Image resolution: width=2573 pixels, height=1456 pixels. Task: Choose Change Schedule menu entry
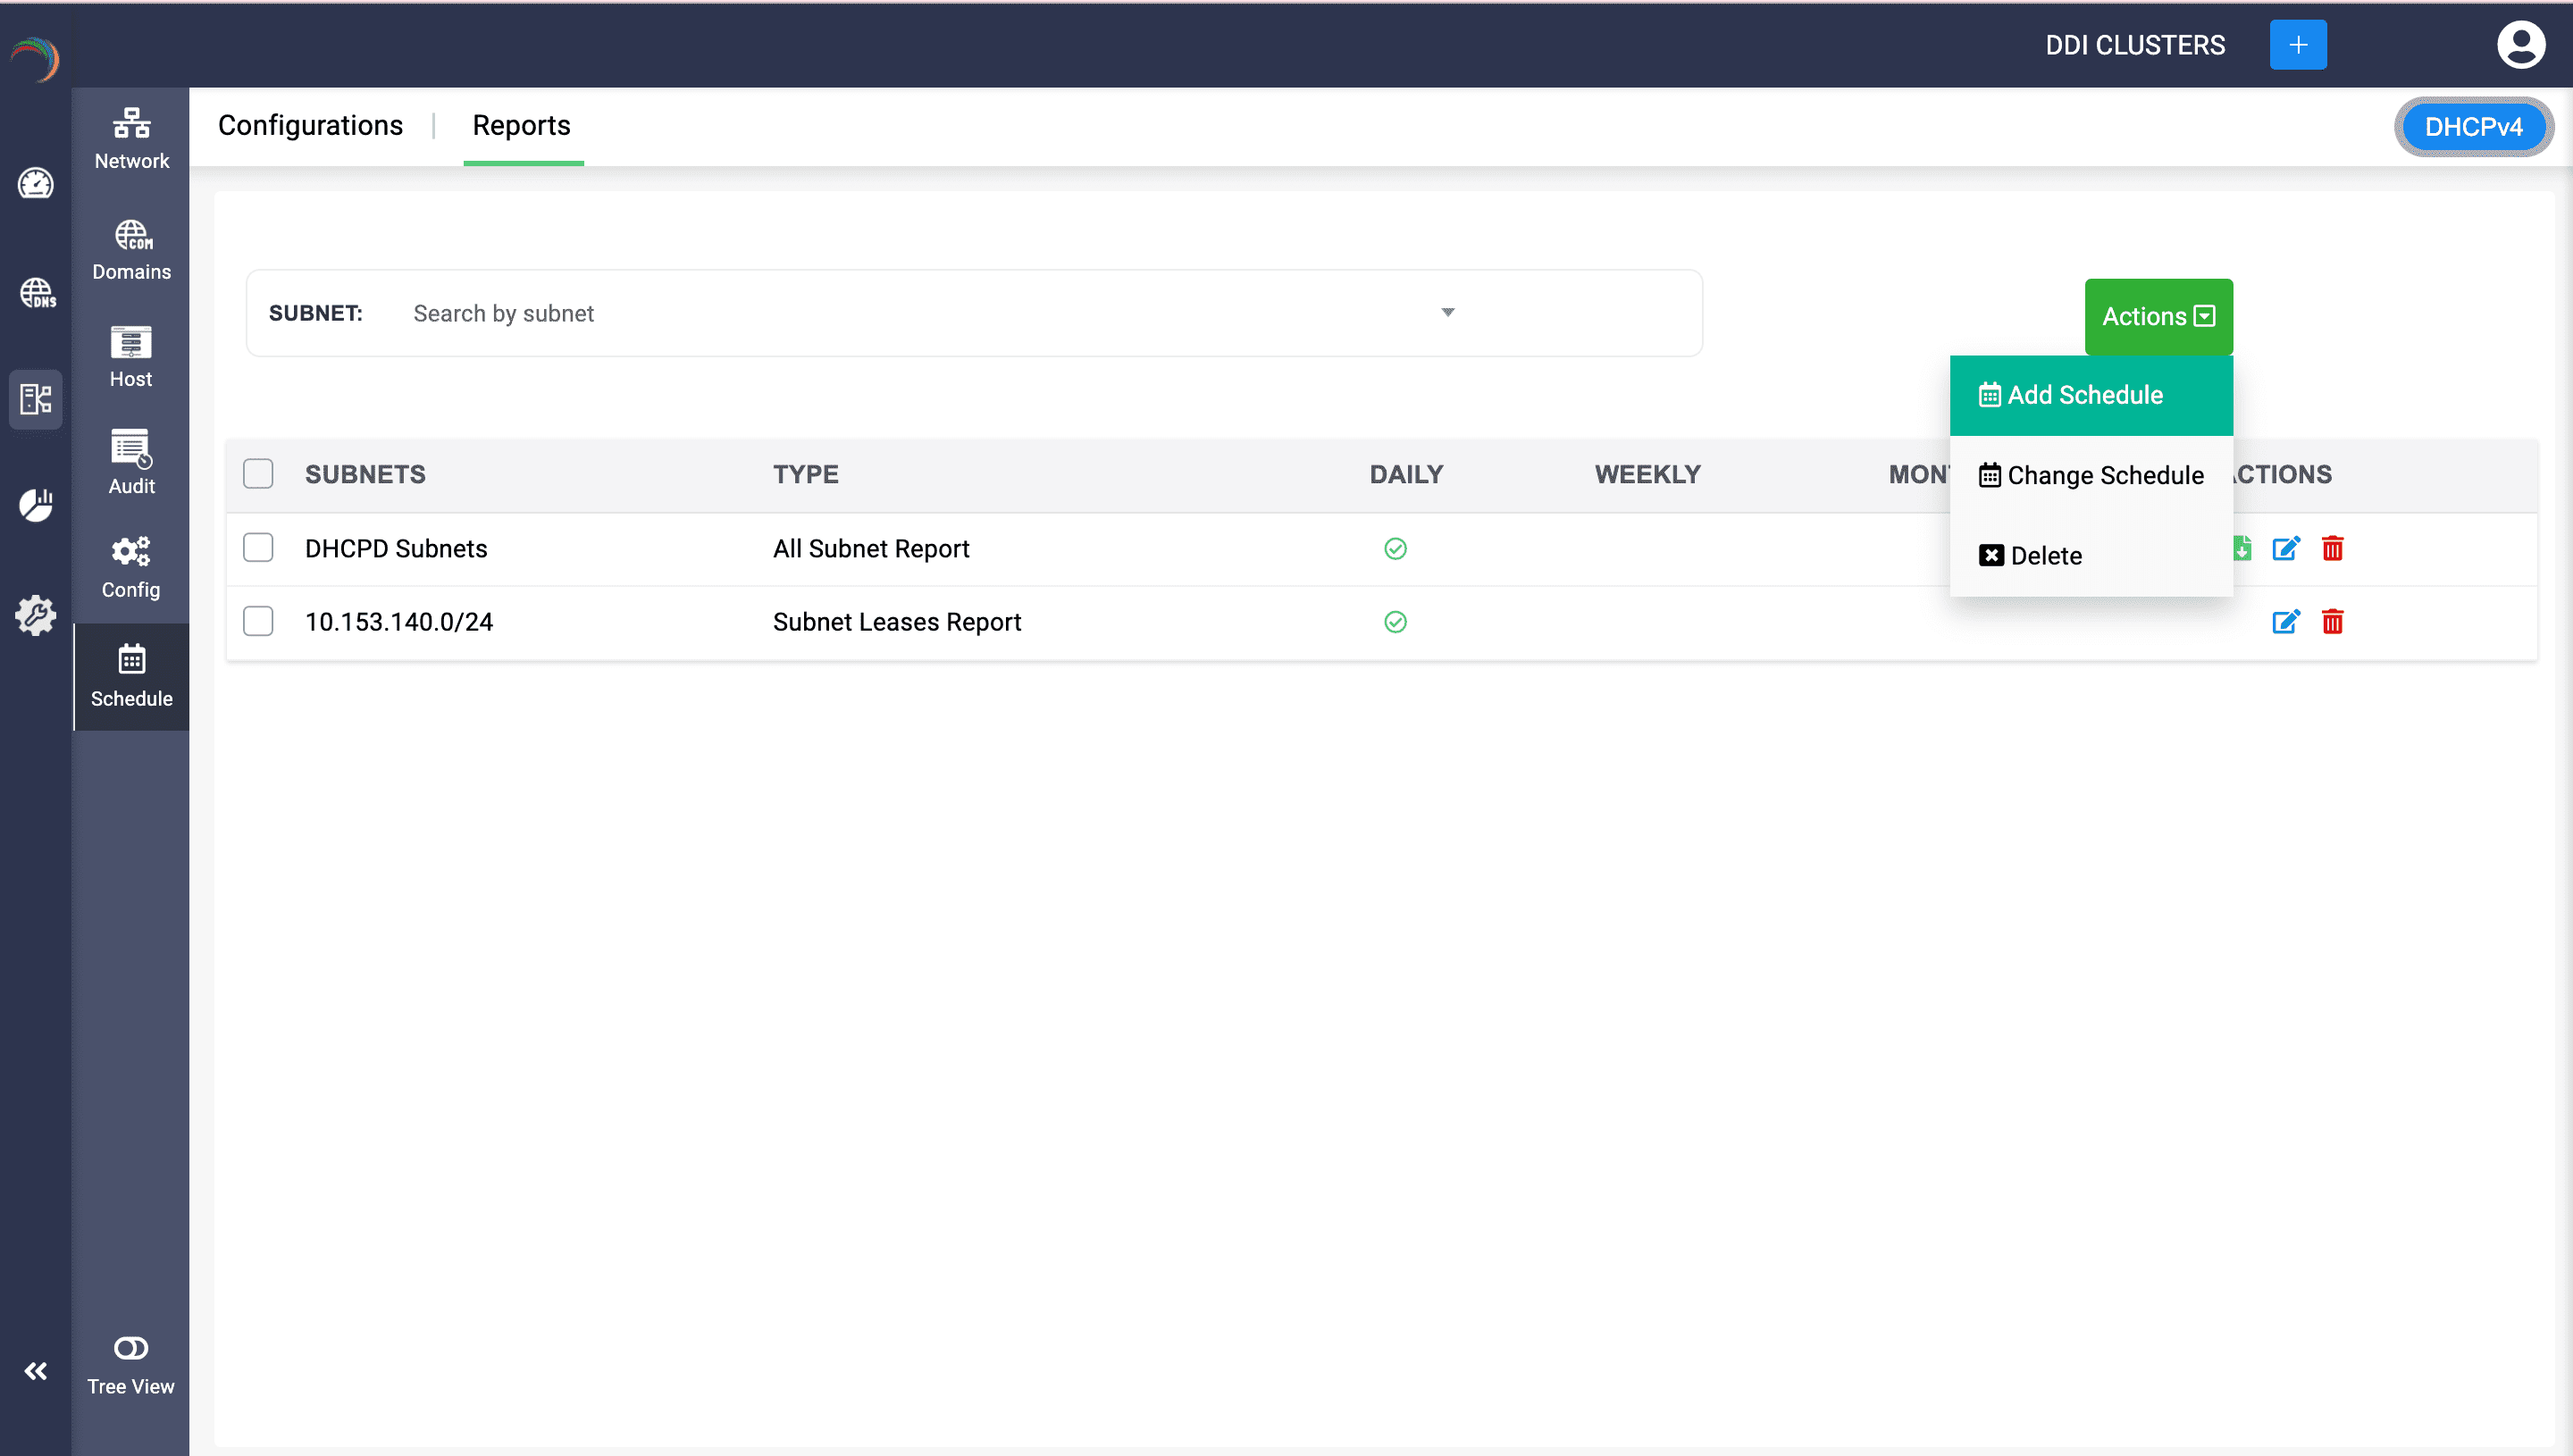pos(2090,475)
